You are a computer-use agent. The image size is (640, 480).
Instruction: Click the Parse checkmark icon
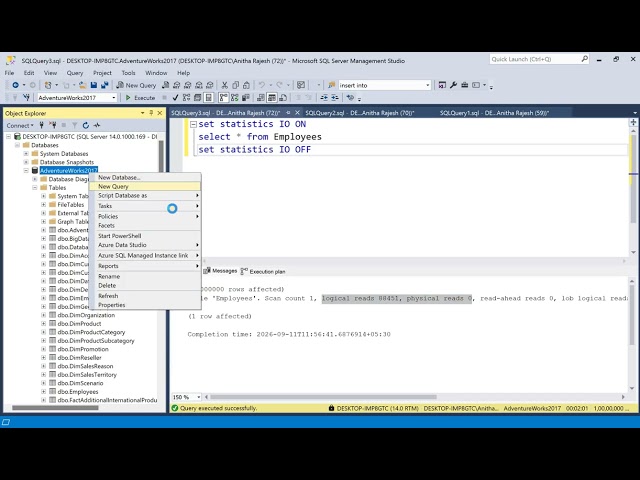[176, 98]
